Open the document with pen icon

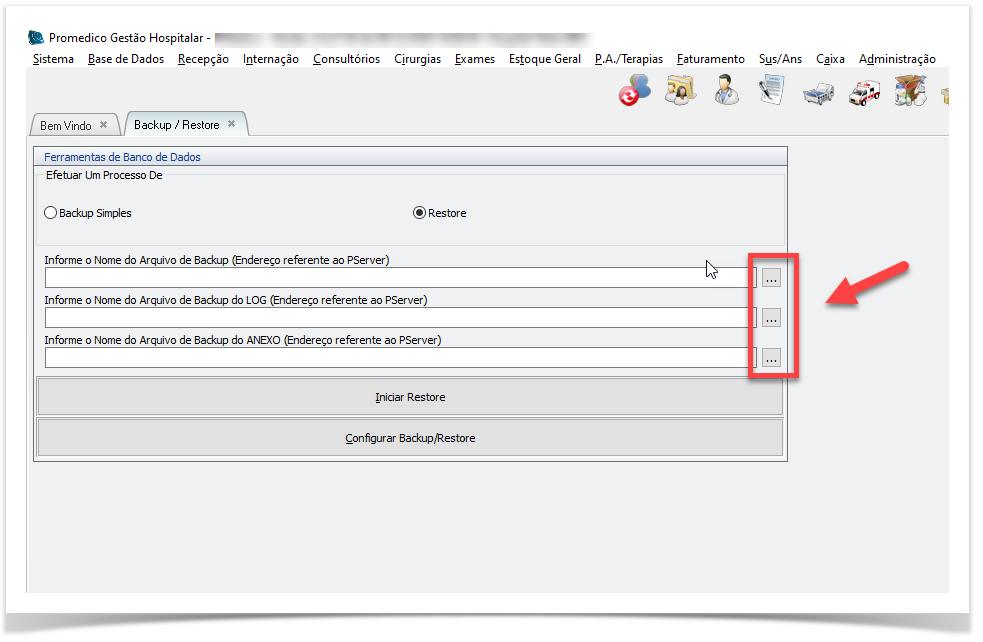coord(771,91)
